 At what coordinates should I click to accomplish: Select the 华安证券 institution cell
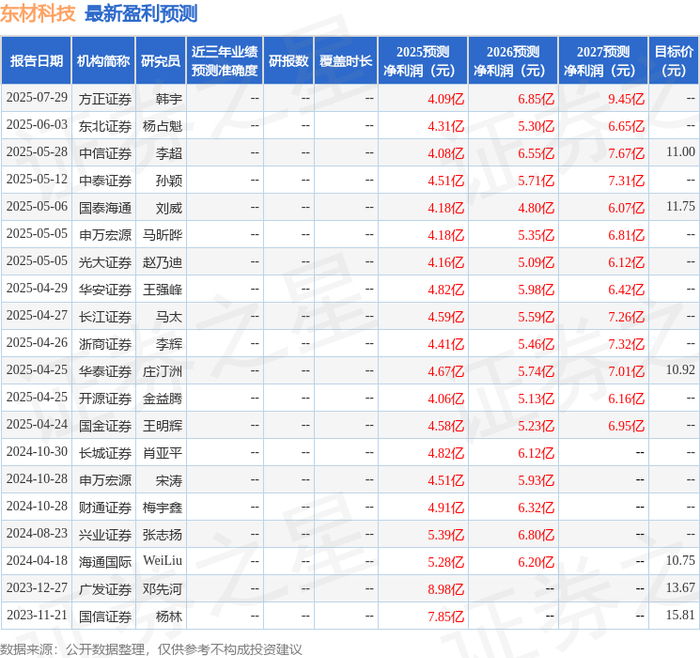(105, 289)
